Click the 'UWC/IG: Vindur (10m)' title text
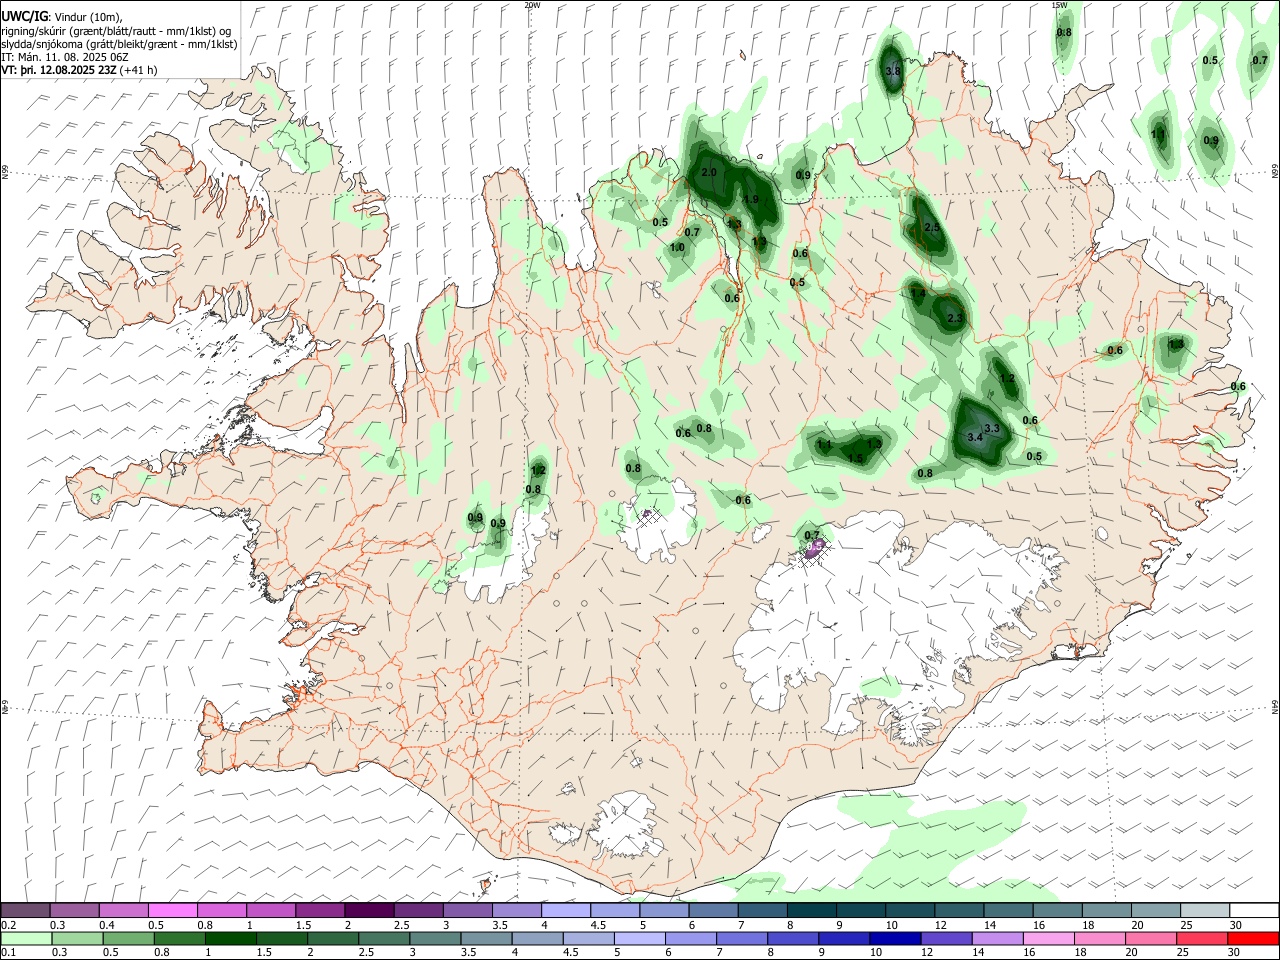This screenshot has height=960, width=1280. tap(60, 17)
